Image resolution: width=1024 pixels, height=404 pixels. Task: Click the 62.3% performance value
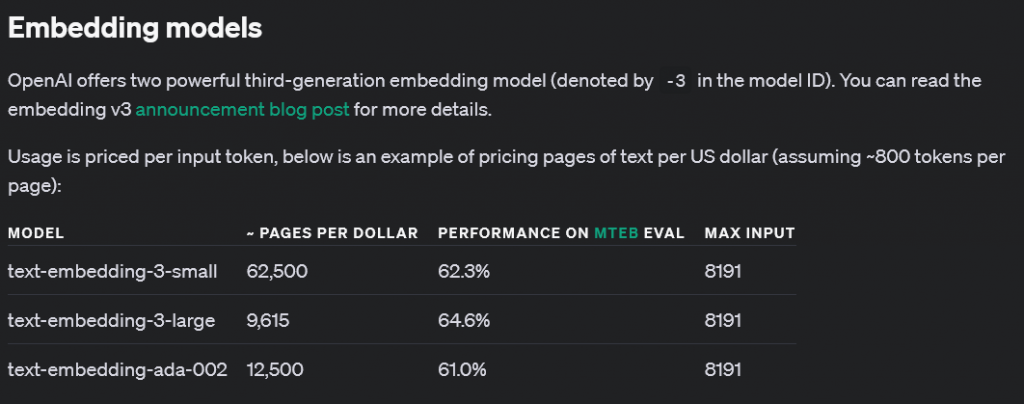[x=463, y=270]
